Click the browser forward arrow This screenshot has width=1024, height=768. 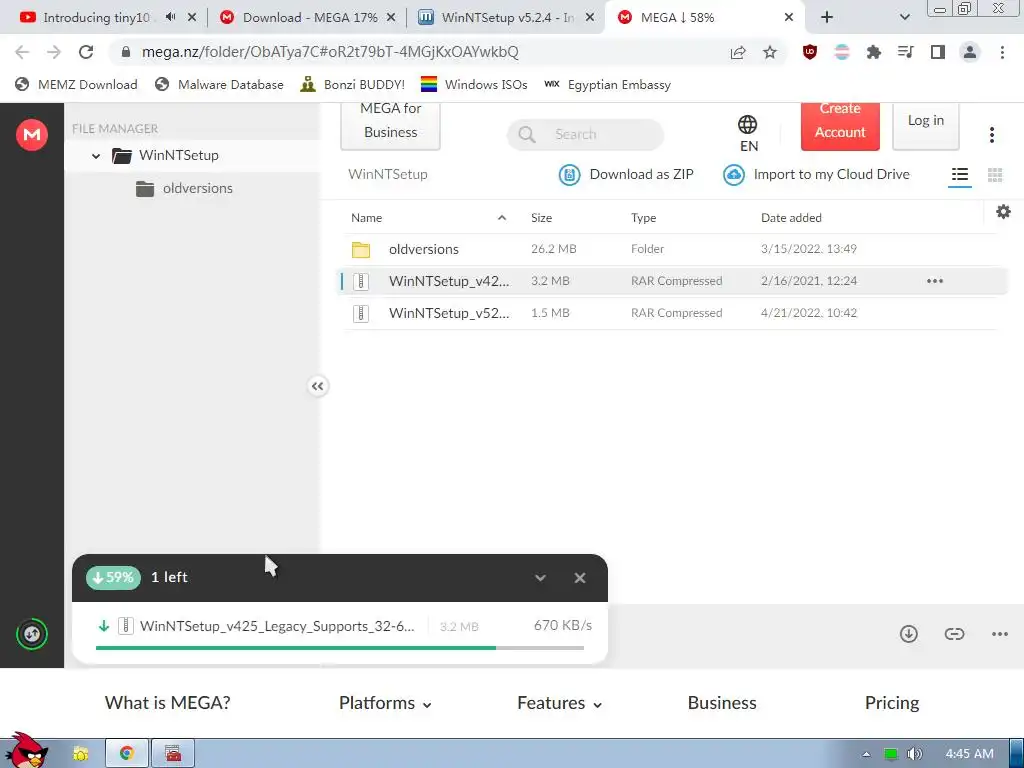point(54,52)
